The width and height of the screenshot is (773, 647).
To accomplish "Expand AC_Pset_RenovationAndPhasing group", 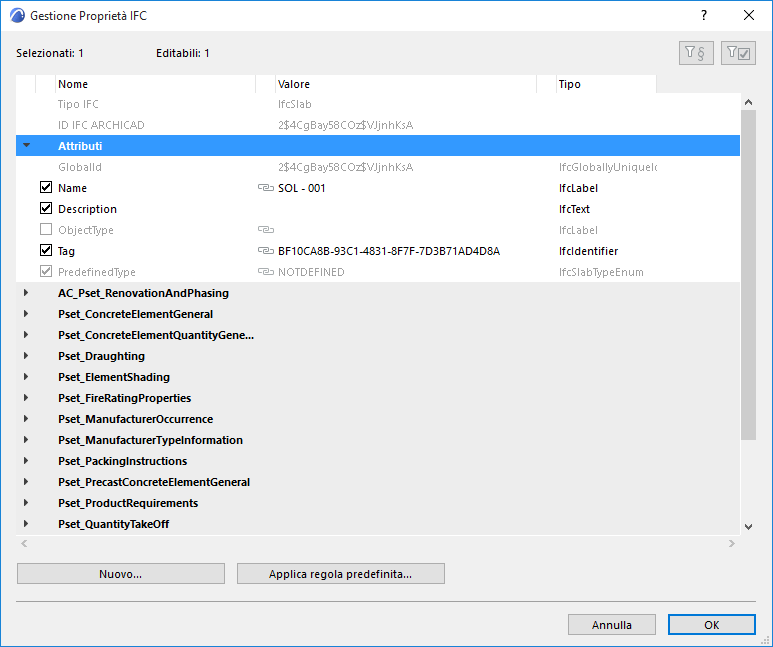I will [26, 293].
